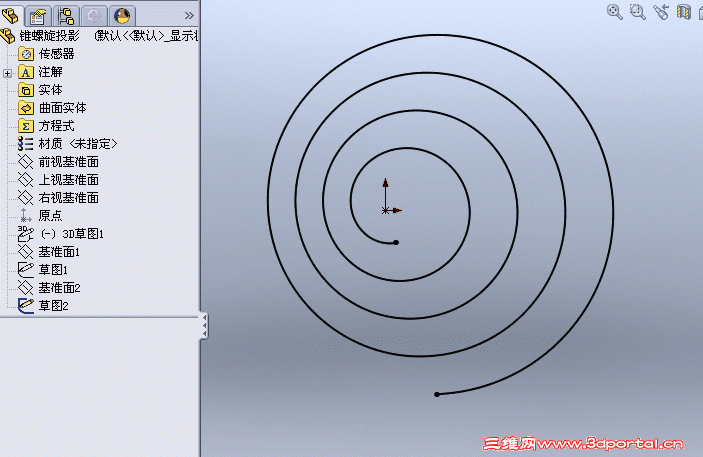Expand the 注解 annotations node
This screenshot has height=457, width=703.
pos(7,73)
